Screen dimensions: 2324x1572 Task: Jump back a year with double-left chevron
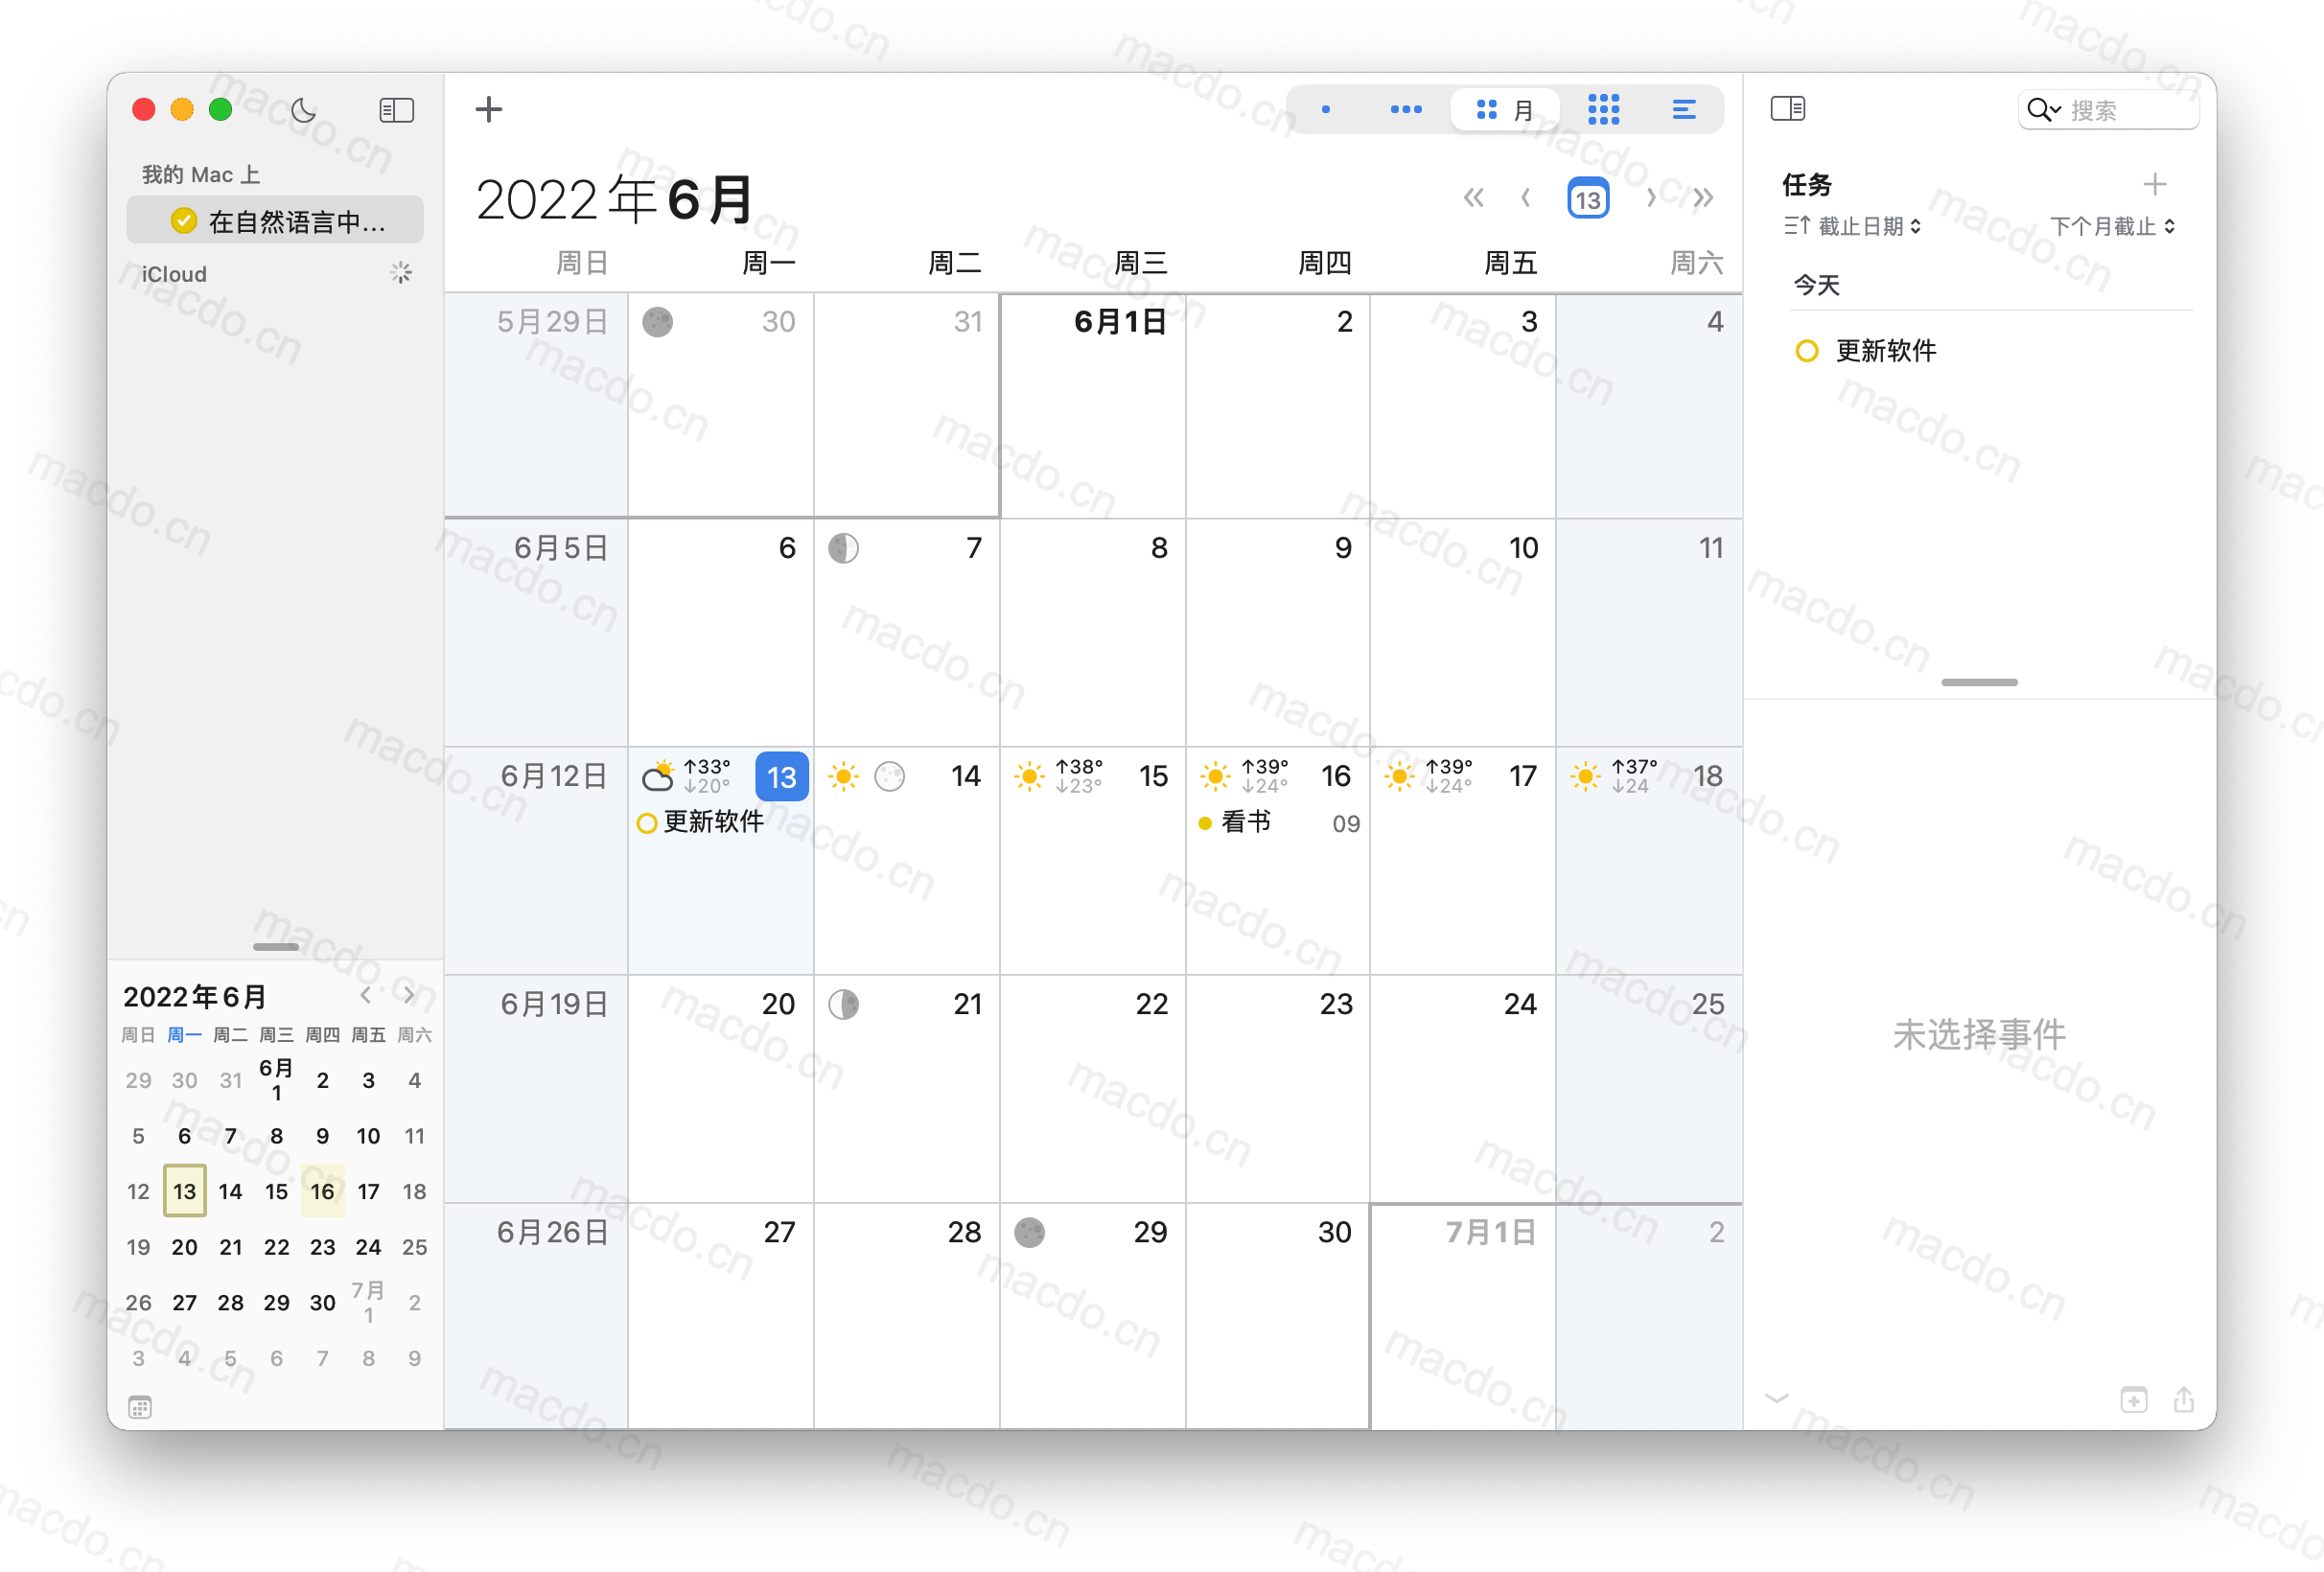[x=1473, y=198]
